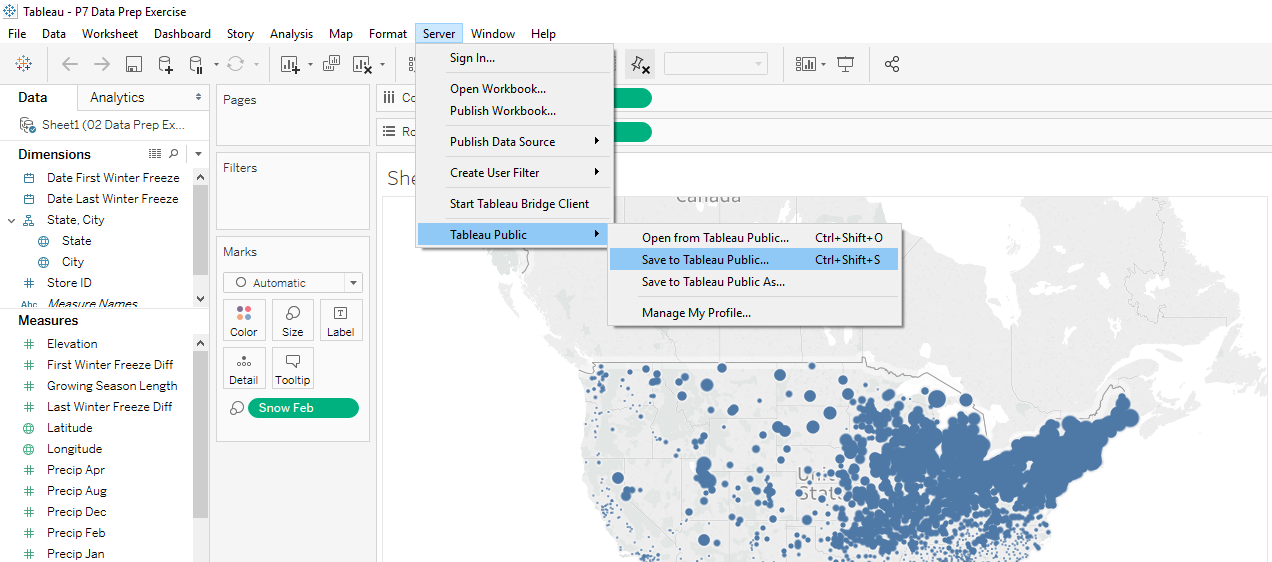Toggle the Fix Axes pin icon
The width and height of the screenshot is (1272, 562).
[x=639, y=64]
